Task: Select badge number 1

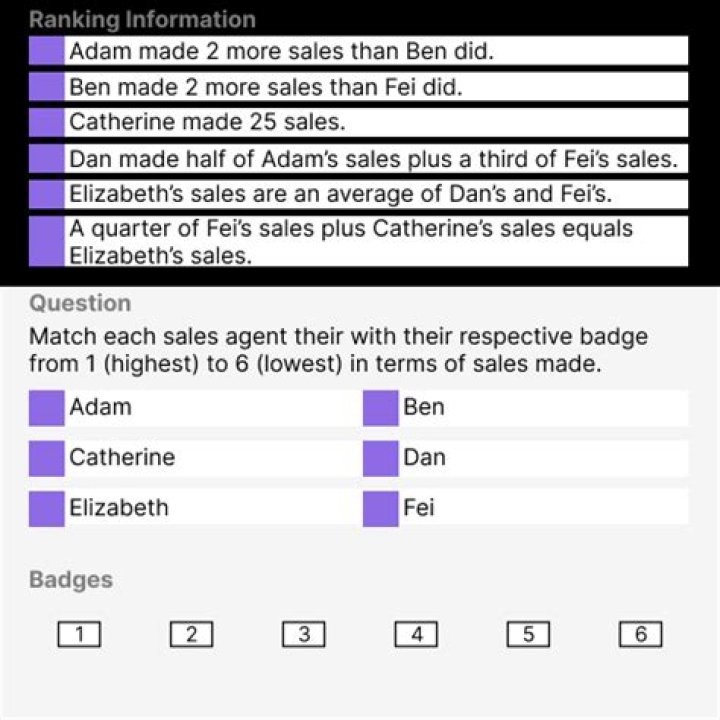Action: pyautogui.click(x=79, y=634)
